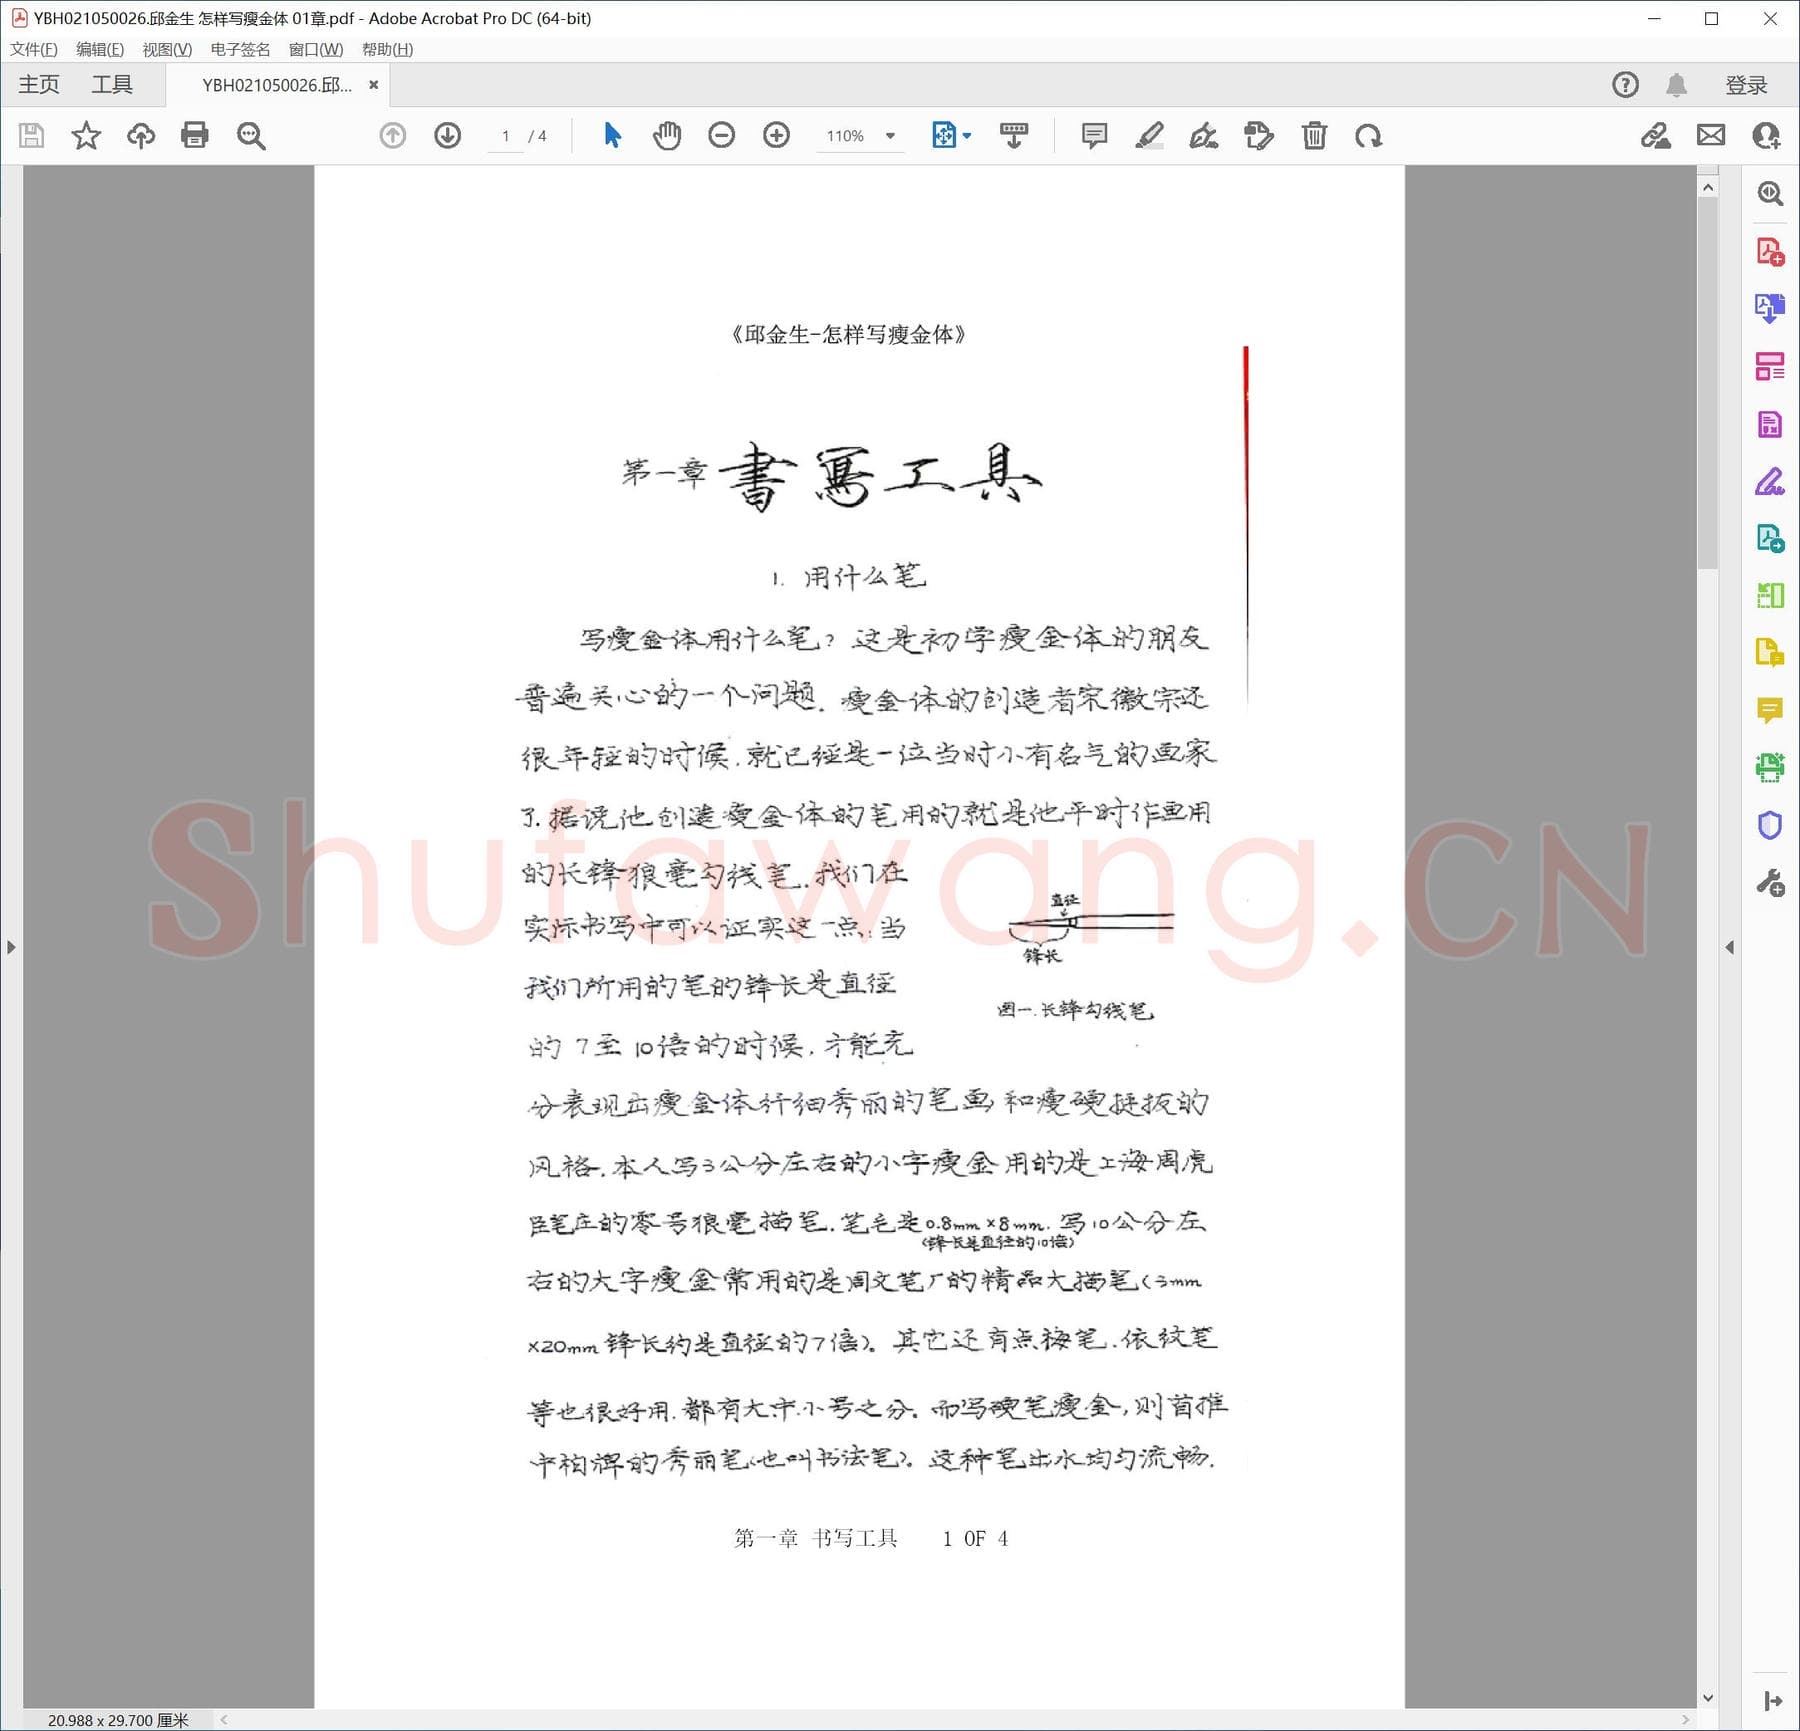Open the yellow file sidebar tool
1800x1731 pixels.
[x=1770, y=653]
